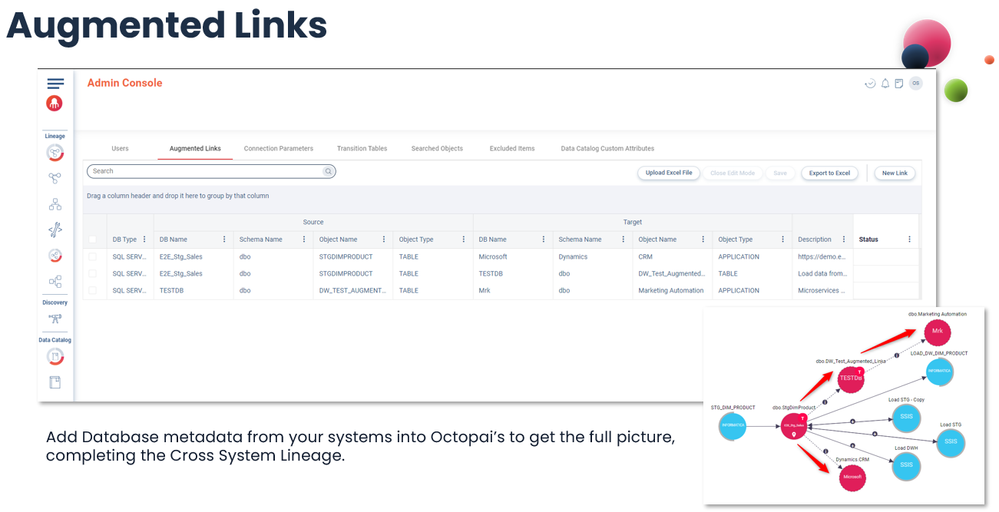The height and width of the screenshot is (512, 999).
Task: Switch to the Users tab
Action: point(120,148)
